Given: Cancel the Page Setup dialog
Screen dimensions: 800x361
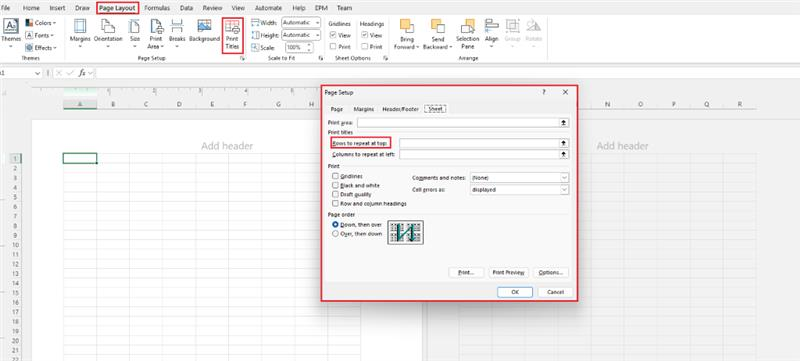Looking at the screenshot, I should click(555, 292).
